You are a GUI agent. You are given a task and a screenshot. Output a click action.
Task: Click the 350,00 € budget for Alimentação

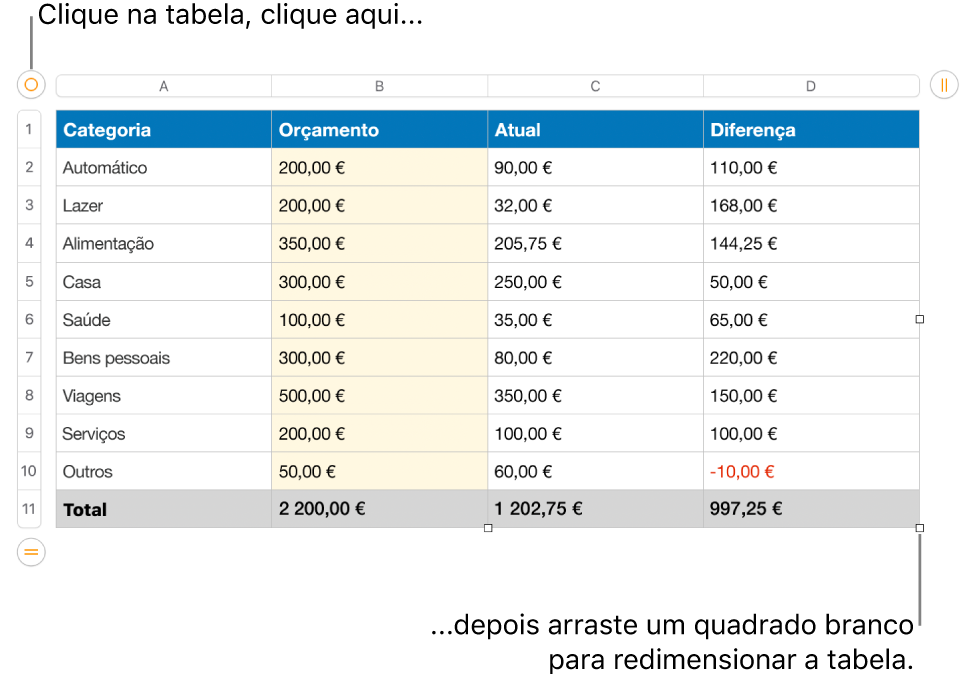[x=380, y=243]
